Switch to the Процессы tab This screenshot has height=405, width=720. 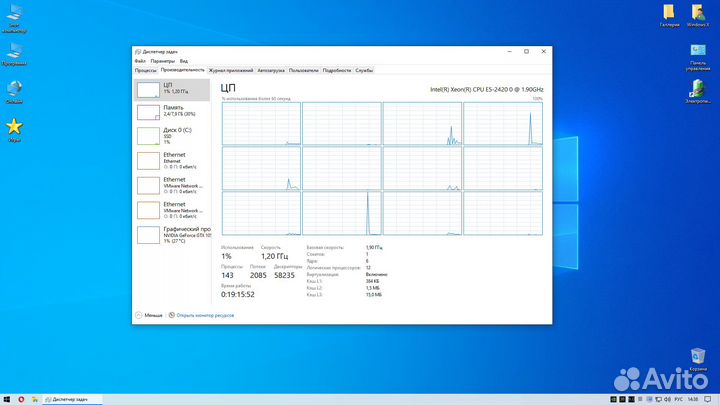pyautogui.click(x=145, y=71)
